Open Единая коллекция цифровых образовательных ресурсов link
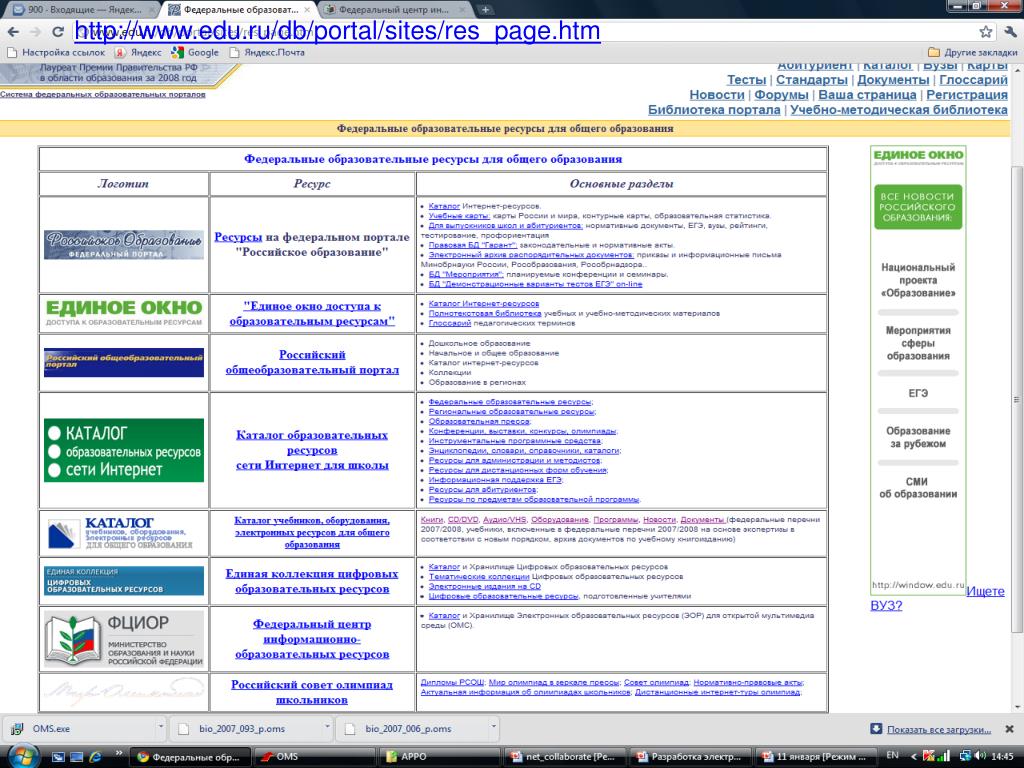Image resolution: width=1024 pixels, height=768 pixels. point(312,581)
